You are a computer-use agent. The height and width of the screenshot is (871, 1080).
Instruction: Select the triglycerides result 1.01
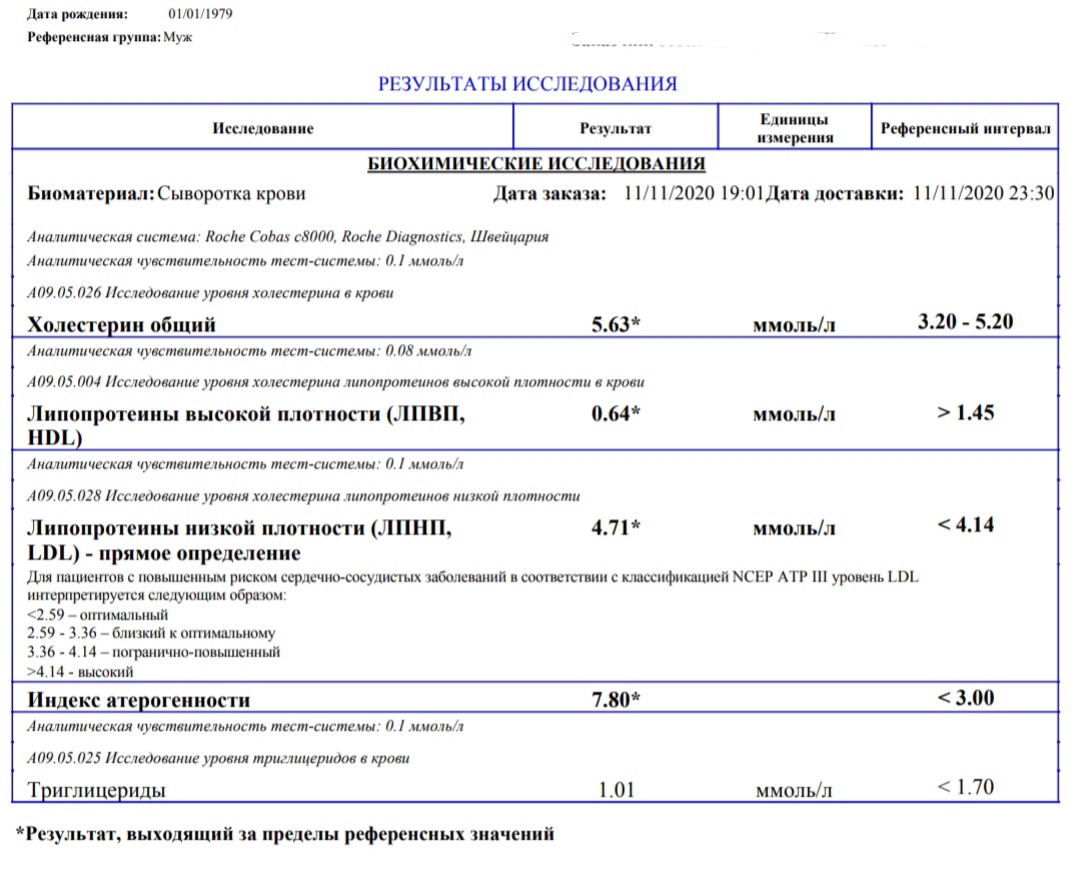(617, 790)
